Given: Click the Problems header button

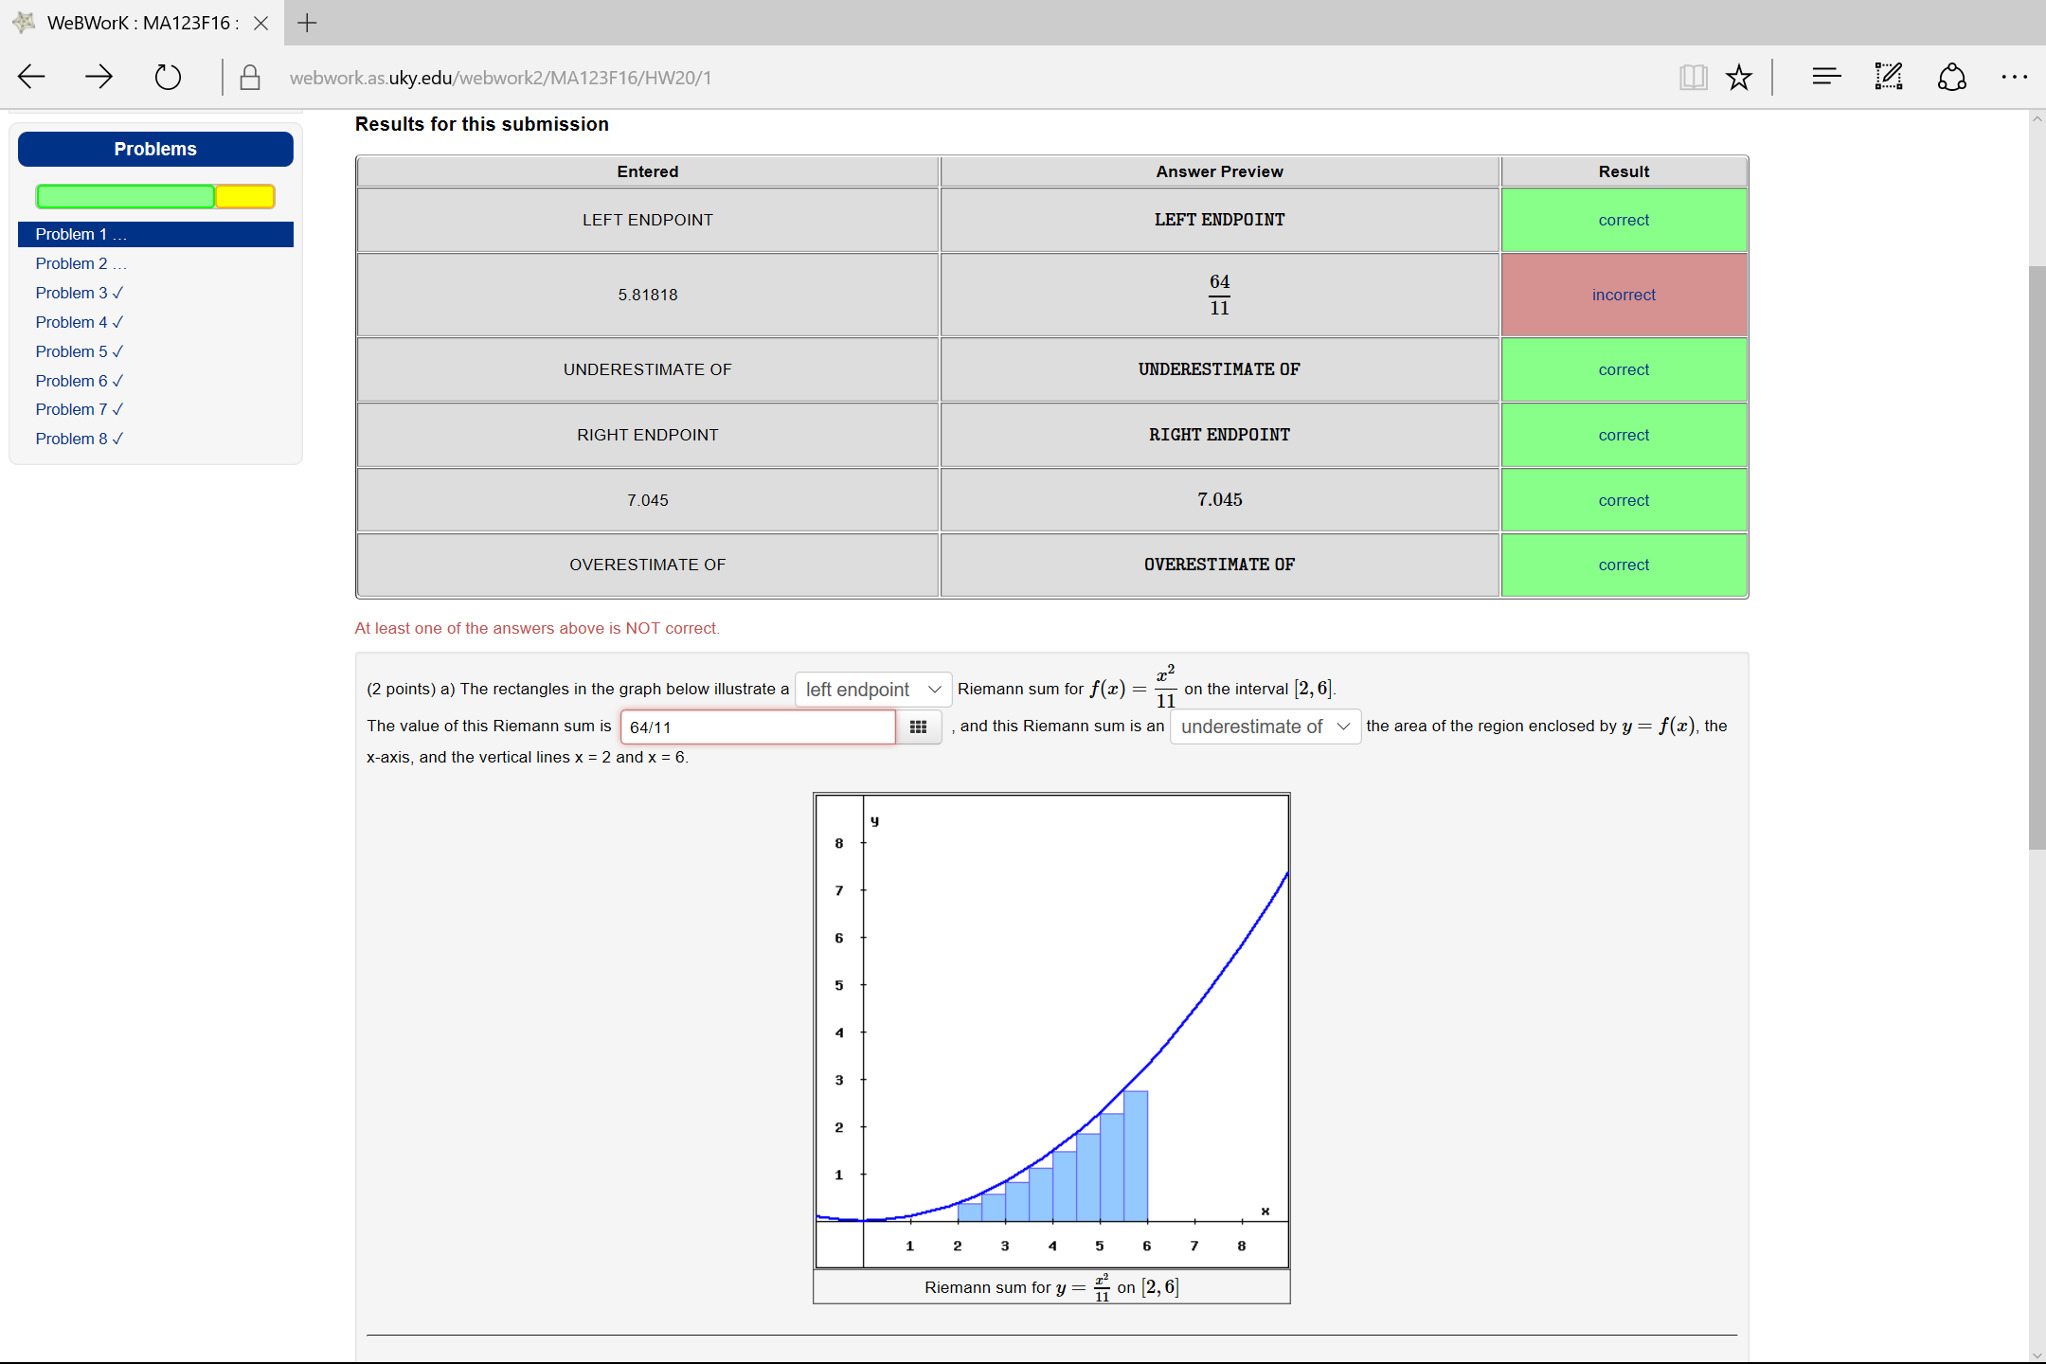Looking at the screenshot, I should [155, 149].
